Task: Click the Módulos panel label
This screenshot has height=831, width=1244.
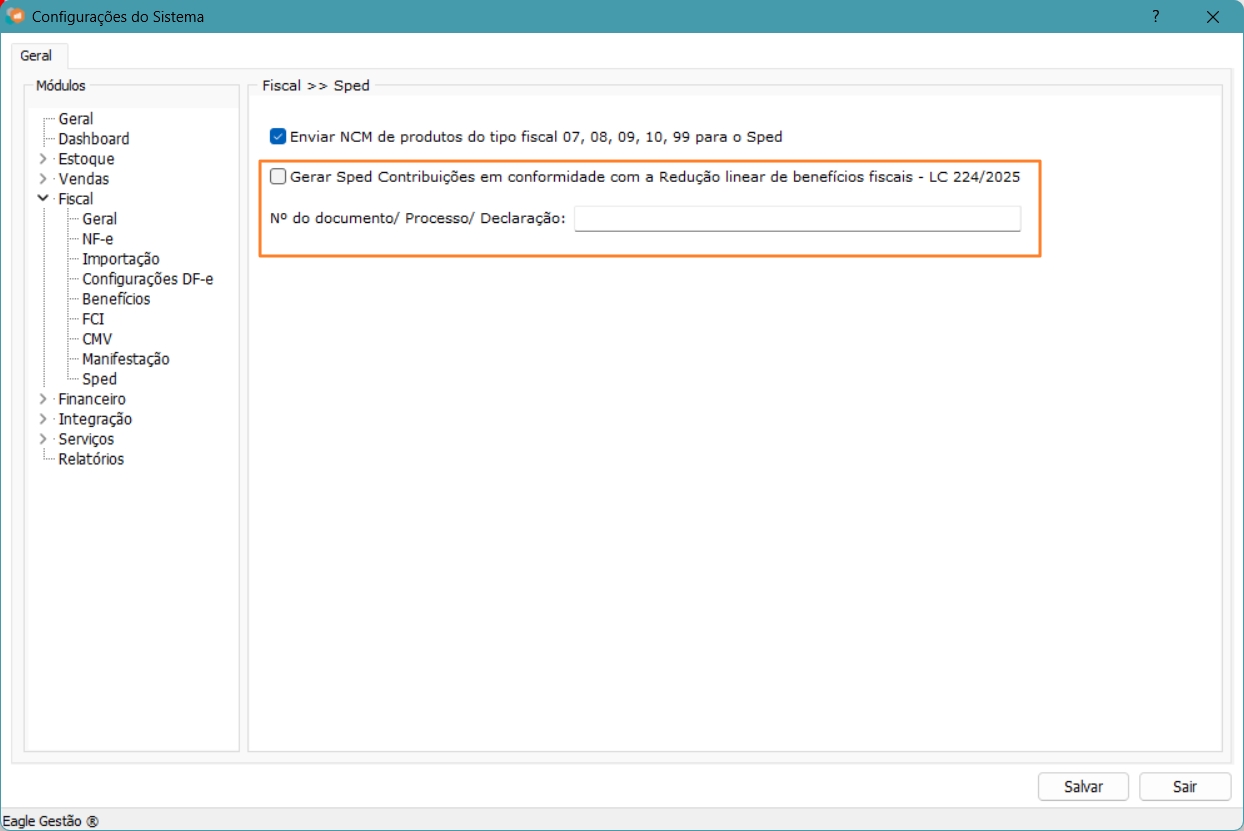Action: tap(61, 86)
